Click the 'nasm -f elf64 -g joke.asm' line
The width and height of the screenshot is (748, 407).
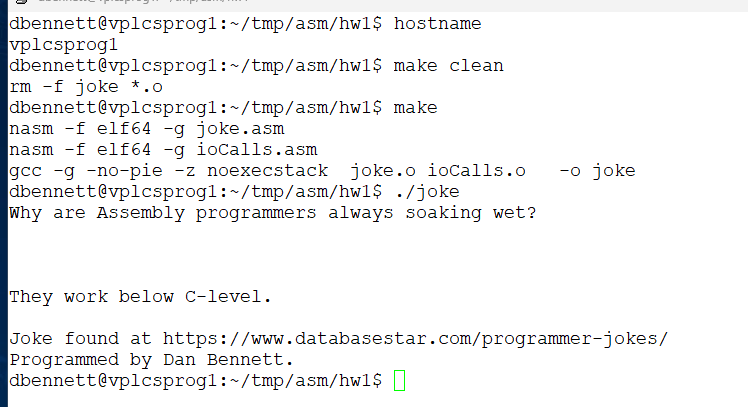coord(146,129)
